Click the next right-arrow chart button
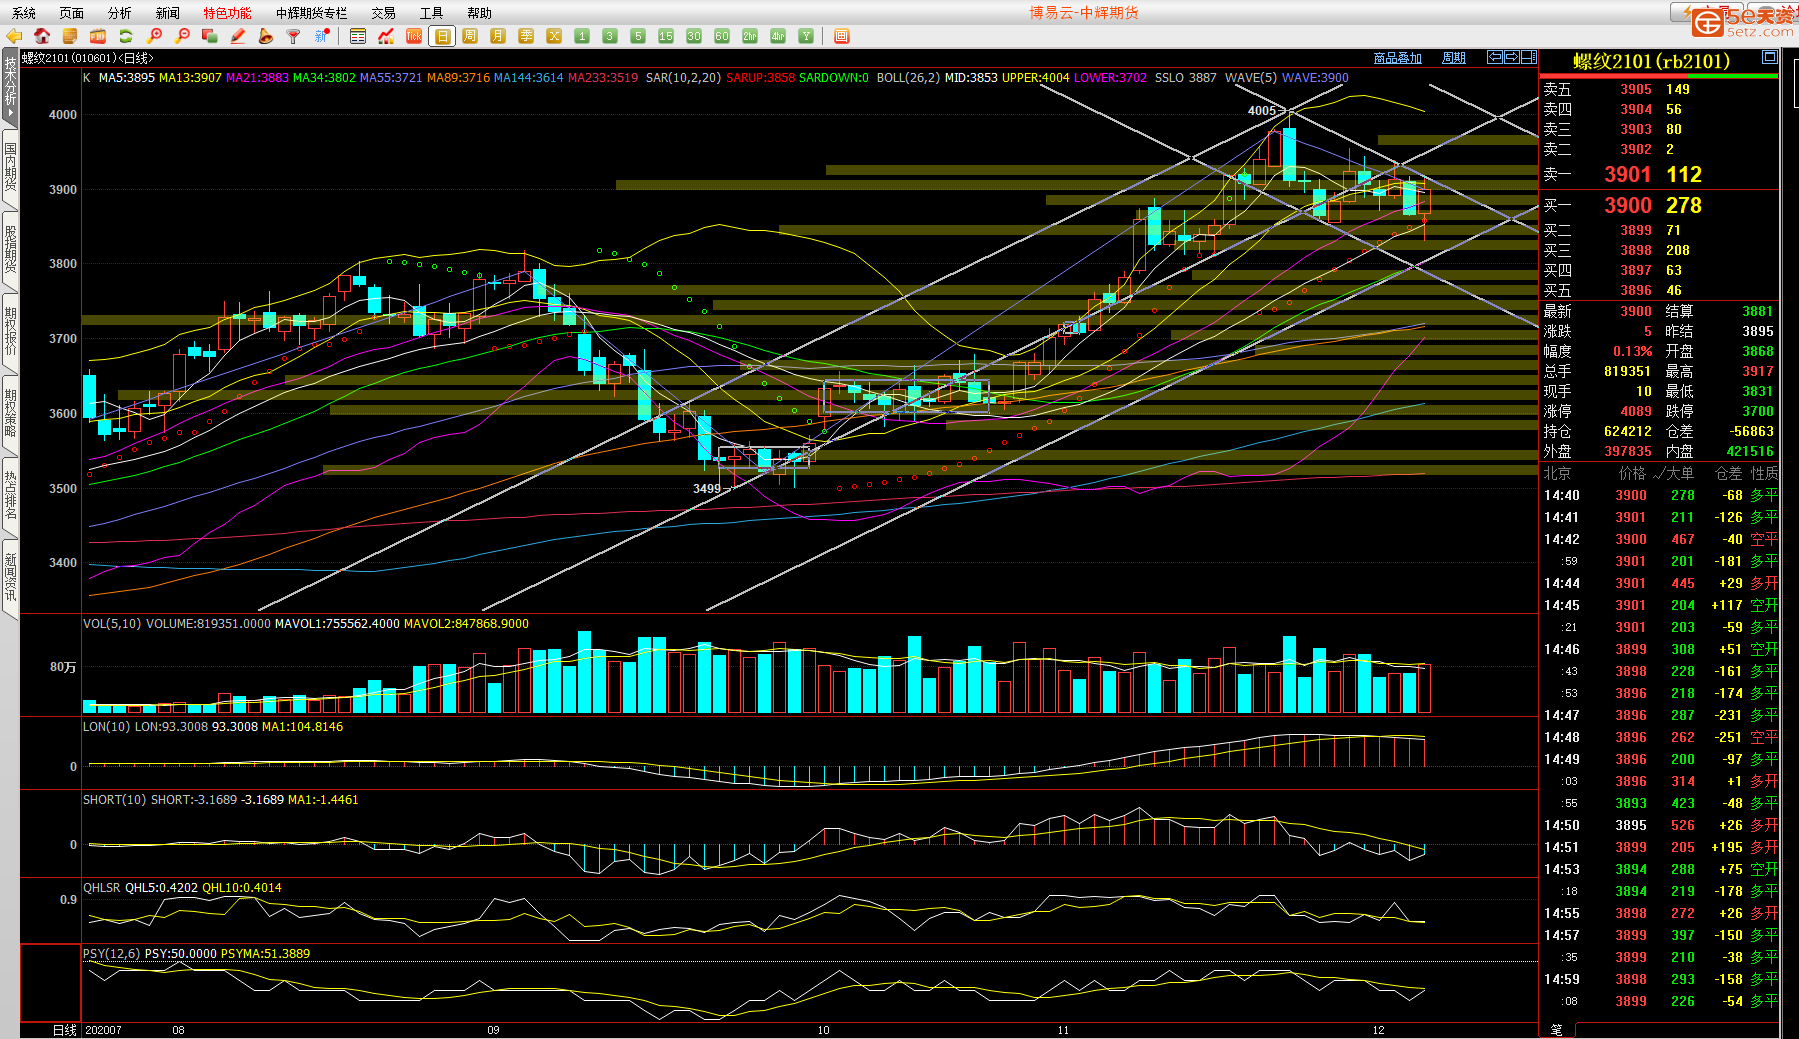Viewport: 1799px width, 1039px height. [x=1512, y=57]
